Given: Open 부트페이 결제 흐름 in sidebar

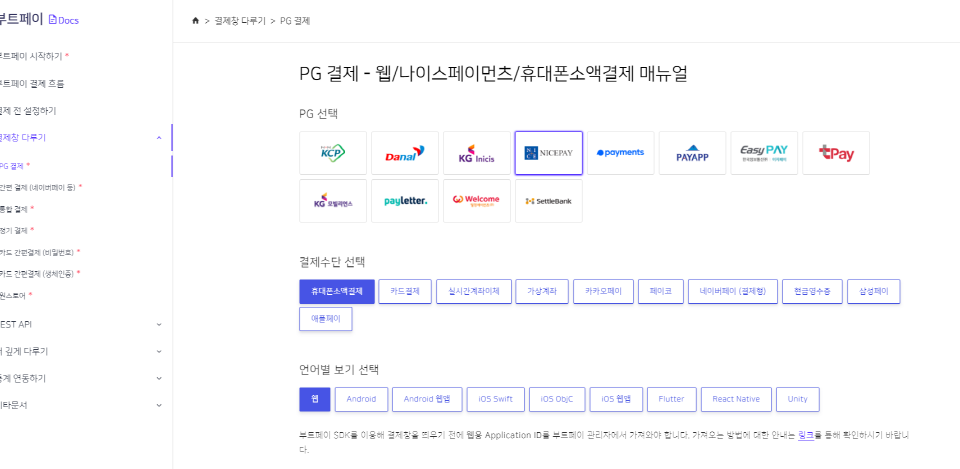Looking at the screenshot, I should point(32,84).
